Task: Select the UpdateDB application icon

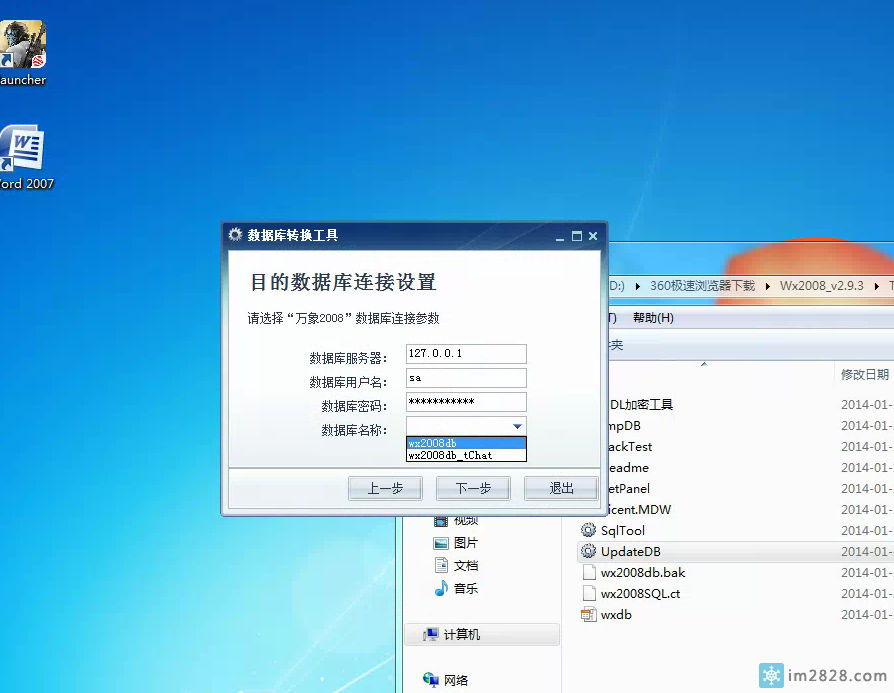Action: click(588, 552)
